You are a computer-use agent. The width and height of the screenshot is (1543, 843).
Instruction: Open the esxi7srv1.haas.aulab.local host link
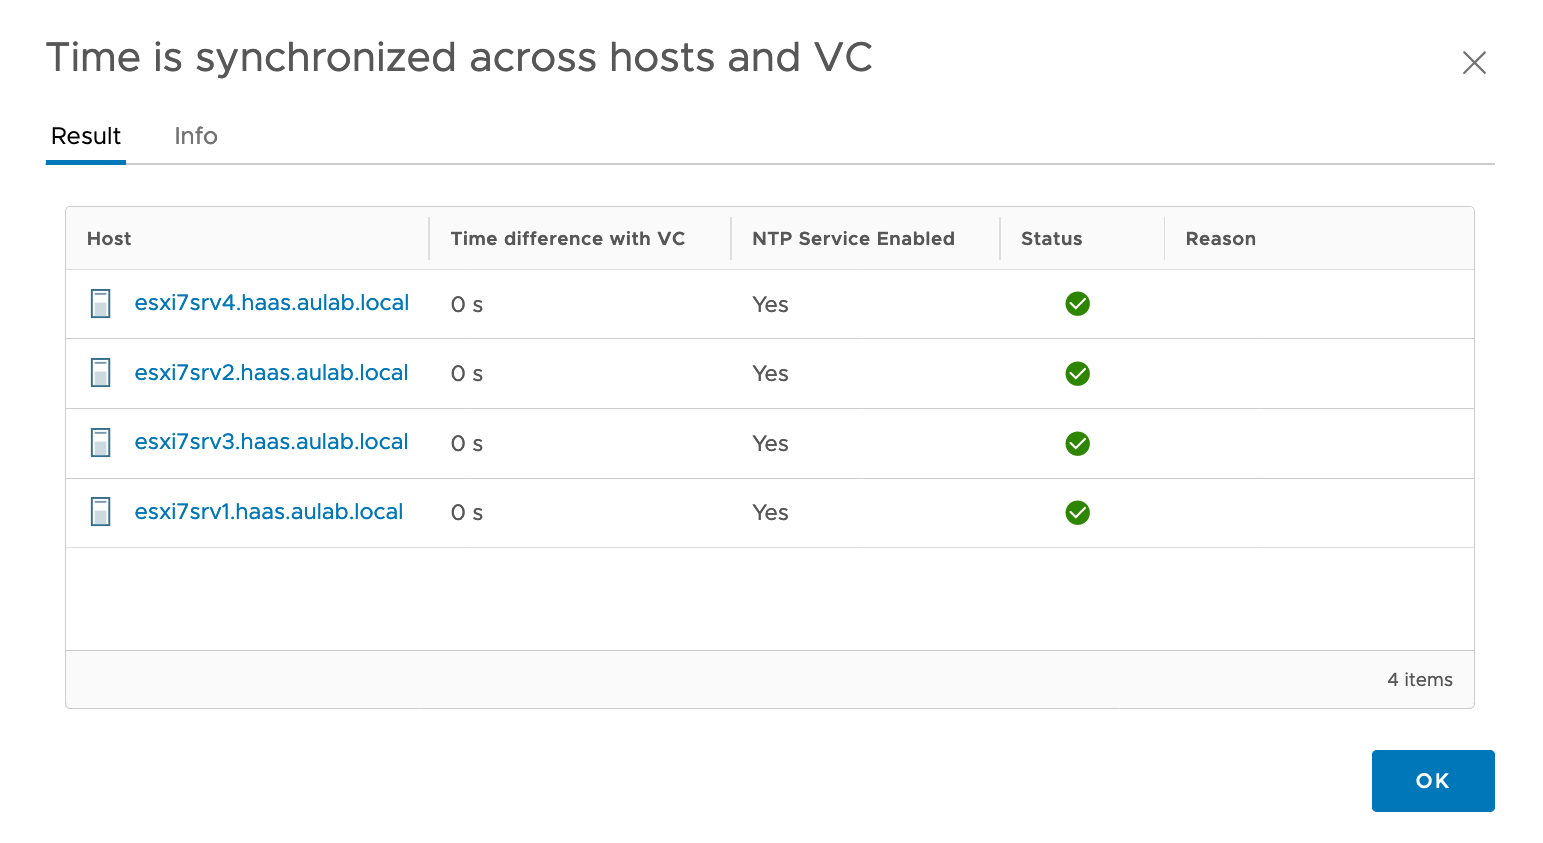[269, 512]
